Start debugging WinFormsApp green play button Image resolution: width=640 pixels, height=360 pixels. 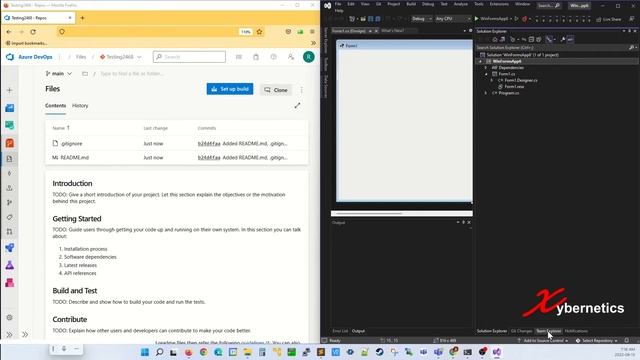pos(476,19)
